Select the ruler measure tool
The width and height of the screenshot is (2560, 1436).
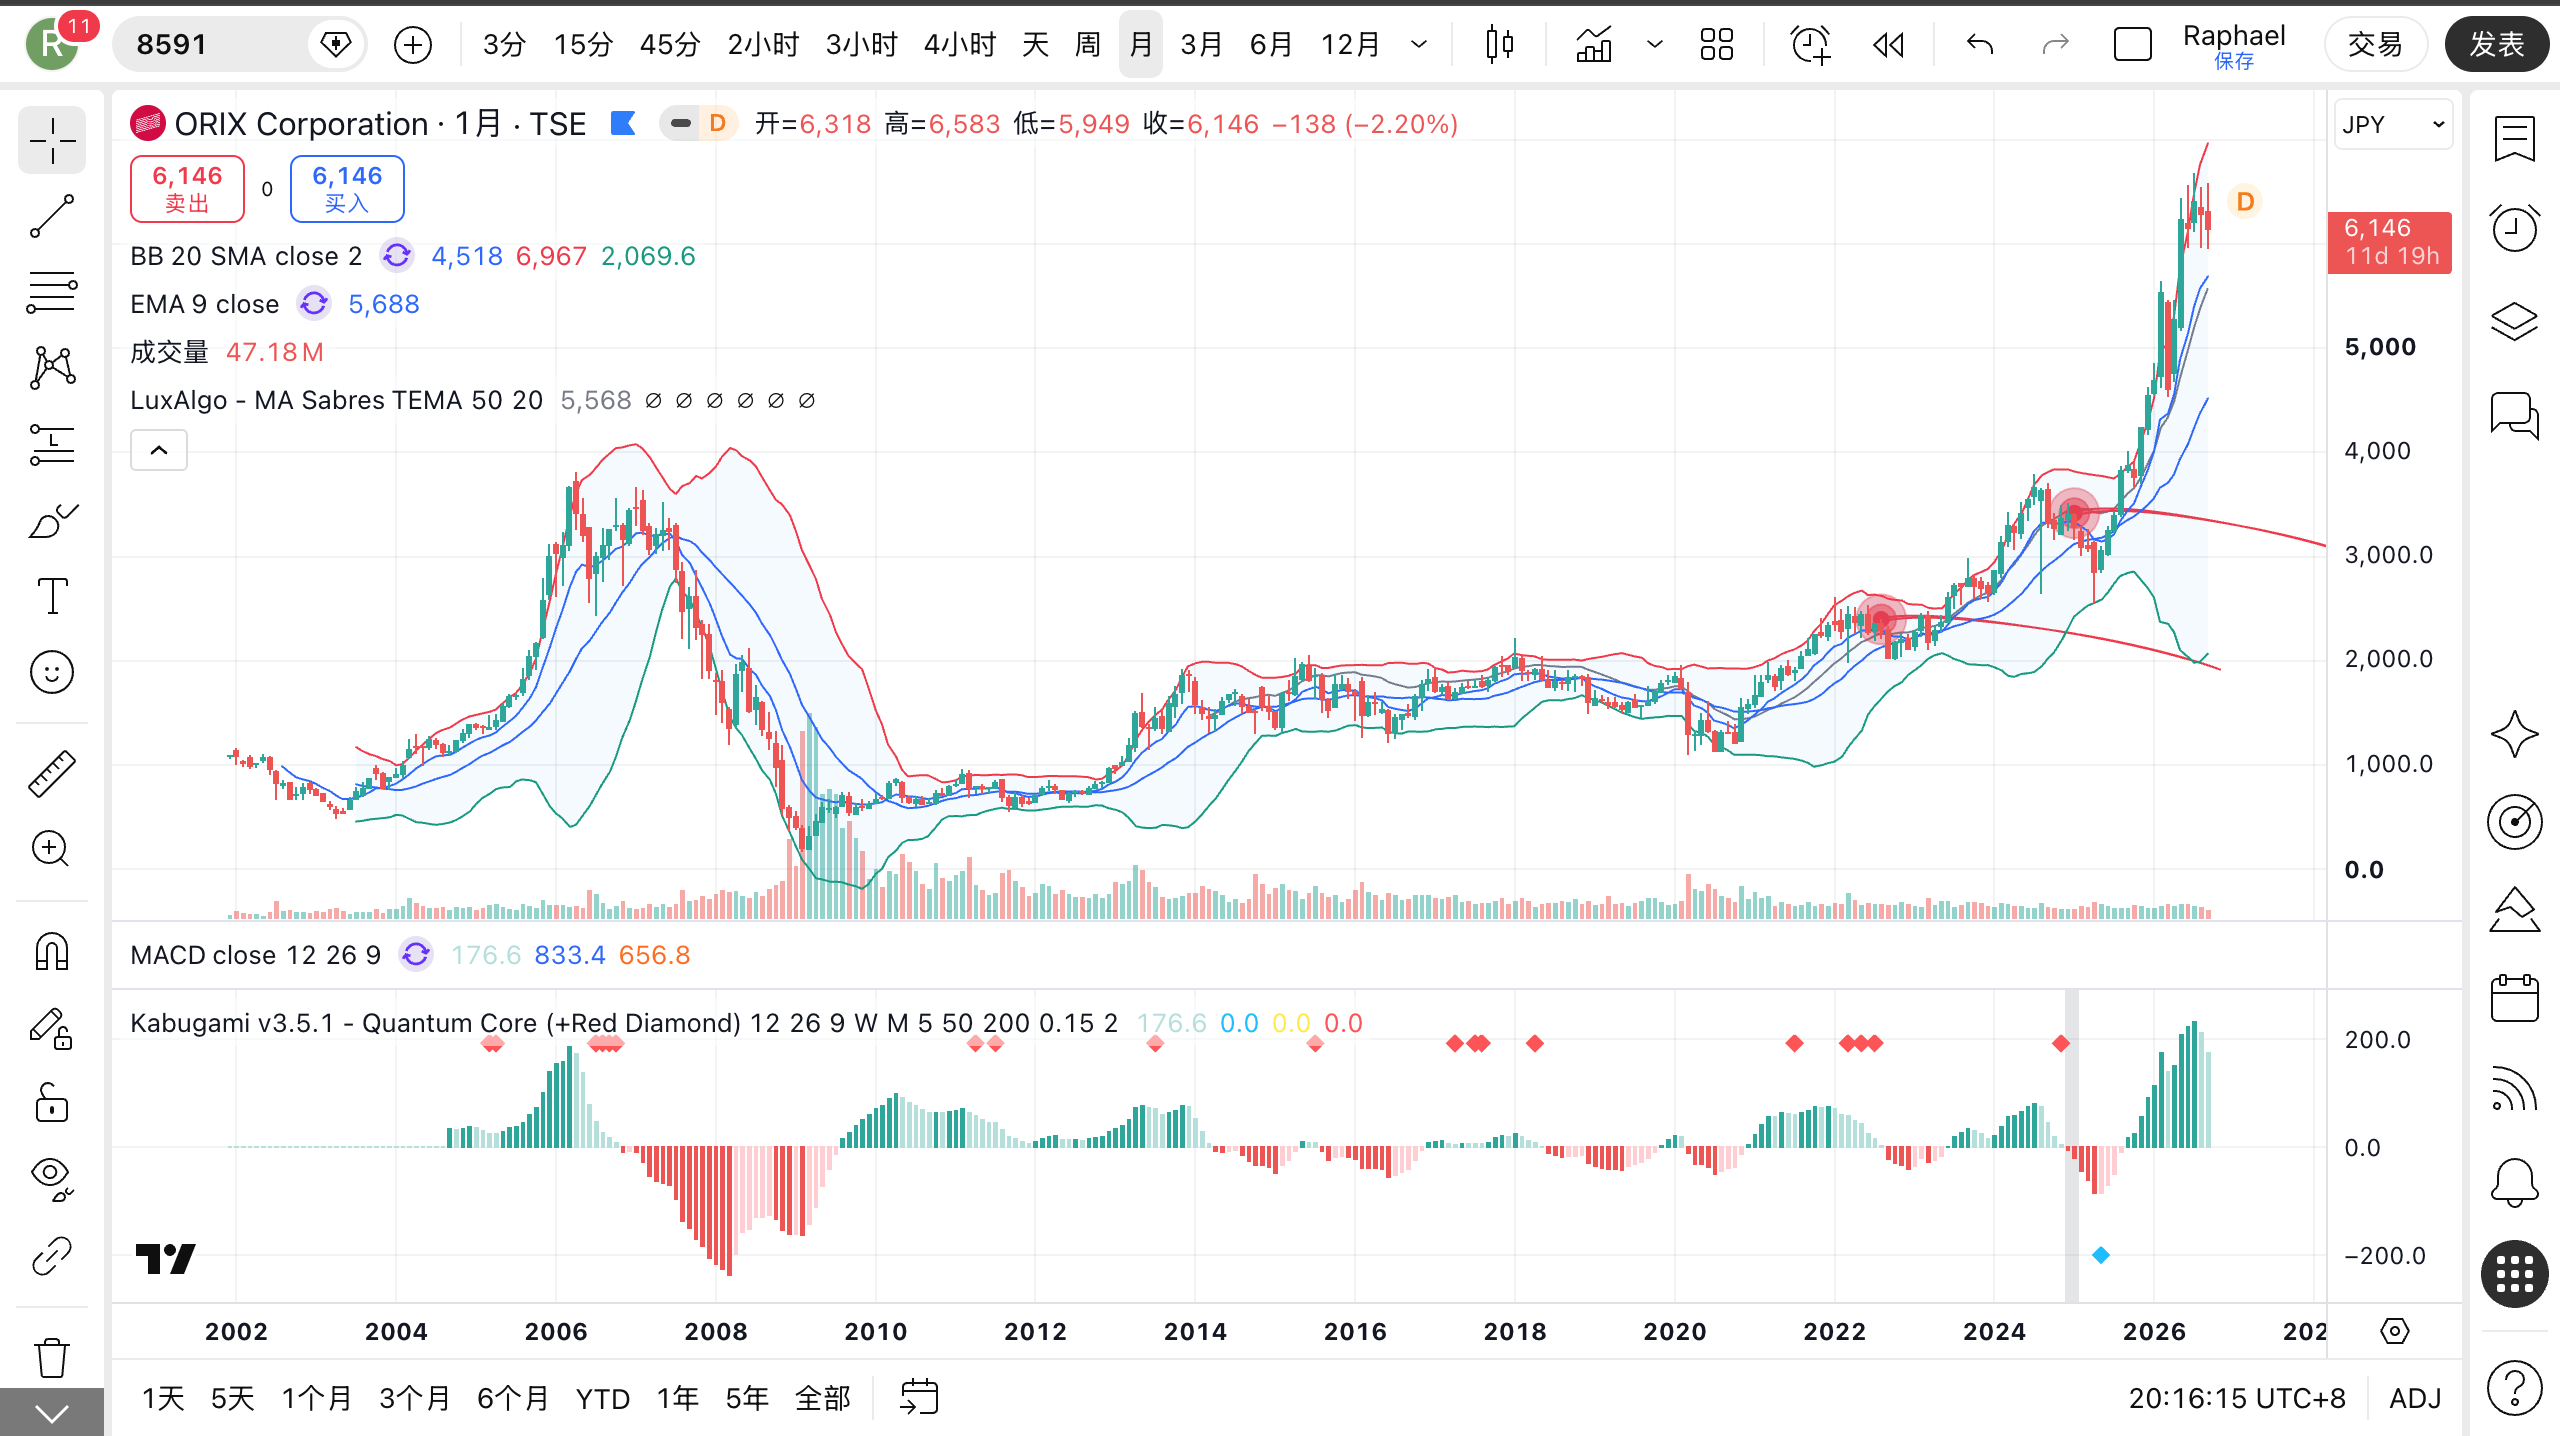pyautogui.click(x=52, y=773)
